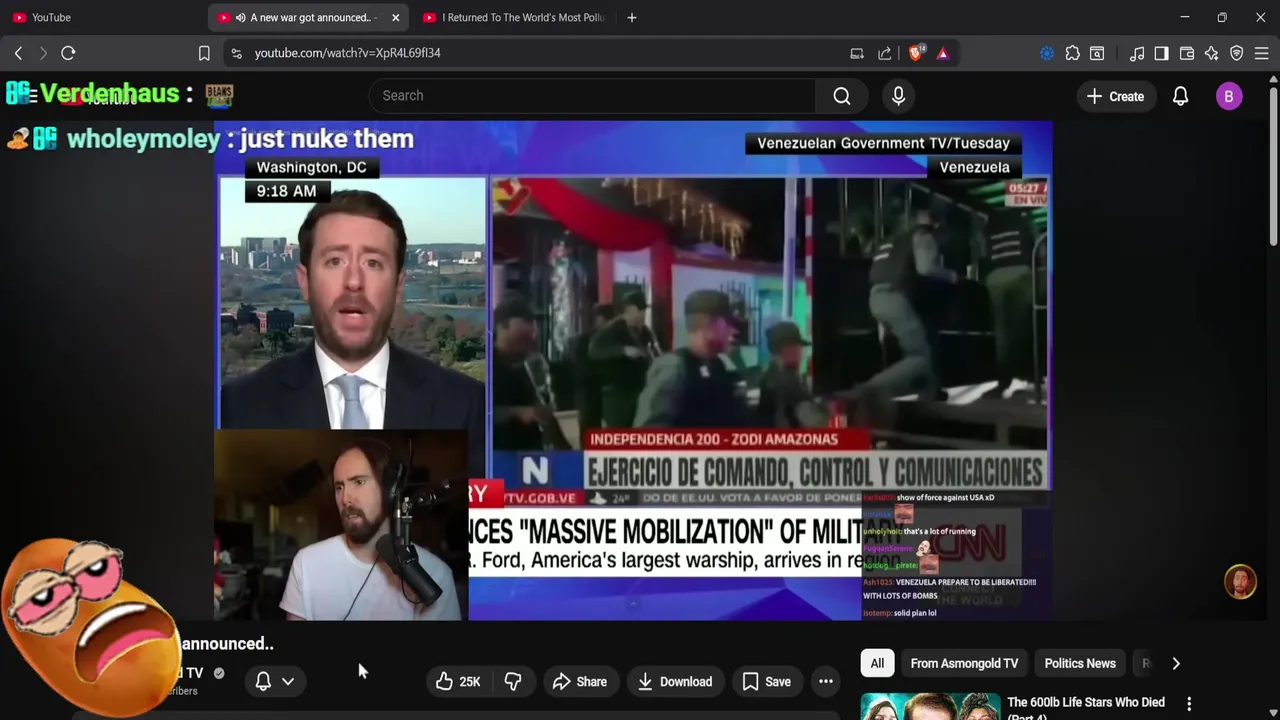Restore down the browser window
The image size is (1280, 720).
point(1222,17)
